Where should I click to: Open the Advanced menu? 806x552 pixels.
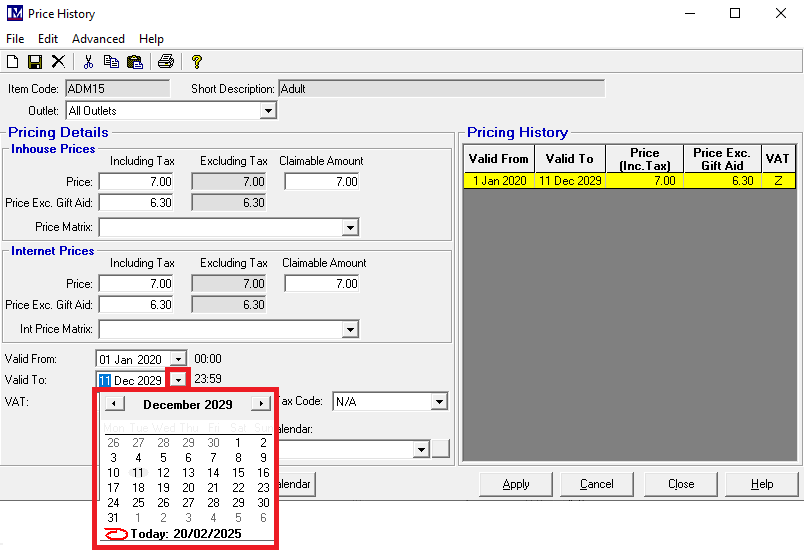click(98, 39)
